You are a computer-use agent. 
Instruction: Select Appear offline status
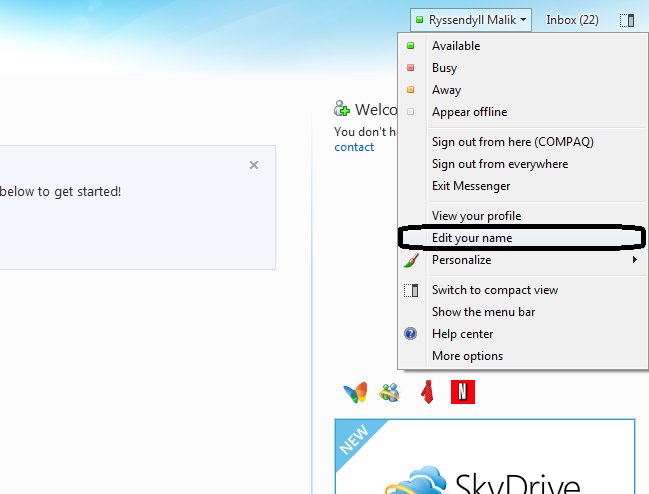pyautogui.click(x=469, y=112)
